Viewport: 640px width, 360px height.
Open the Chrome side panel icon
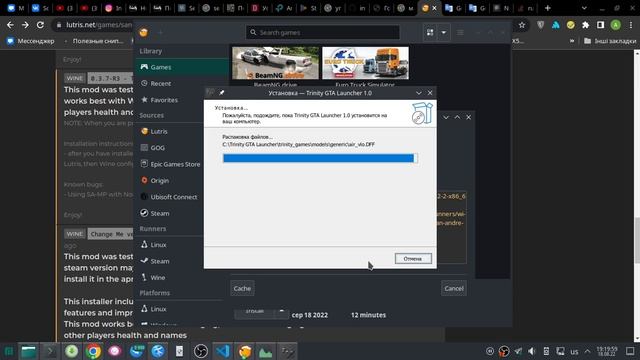(600, 25)
